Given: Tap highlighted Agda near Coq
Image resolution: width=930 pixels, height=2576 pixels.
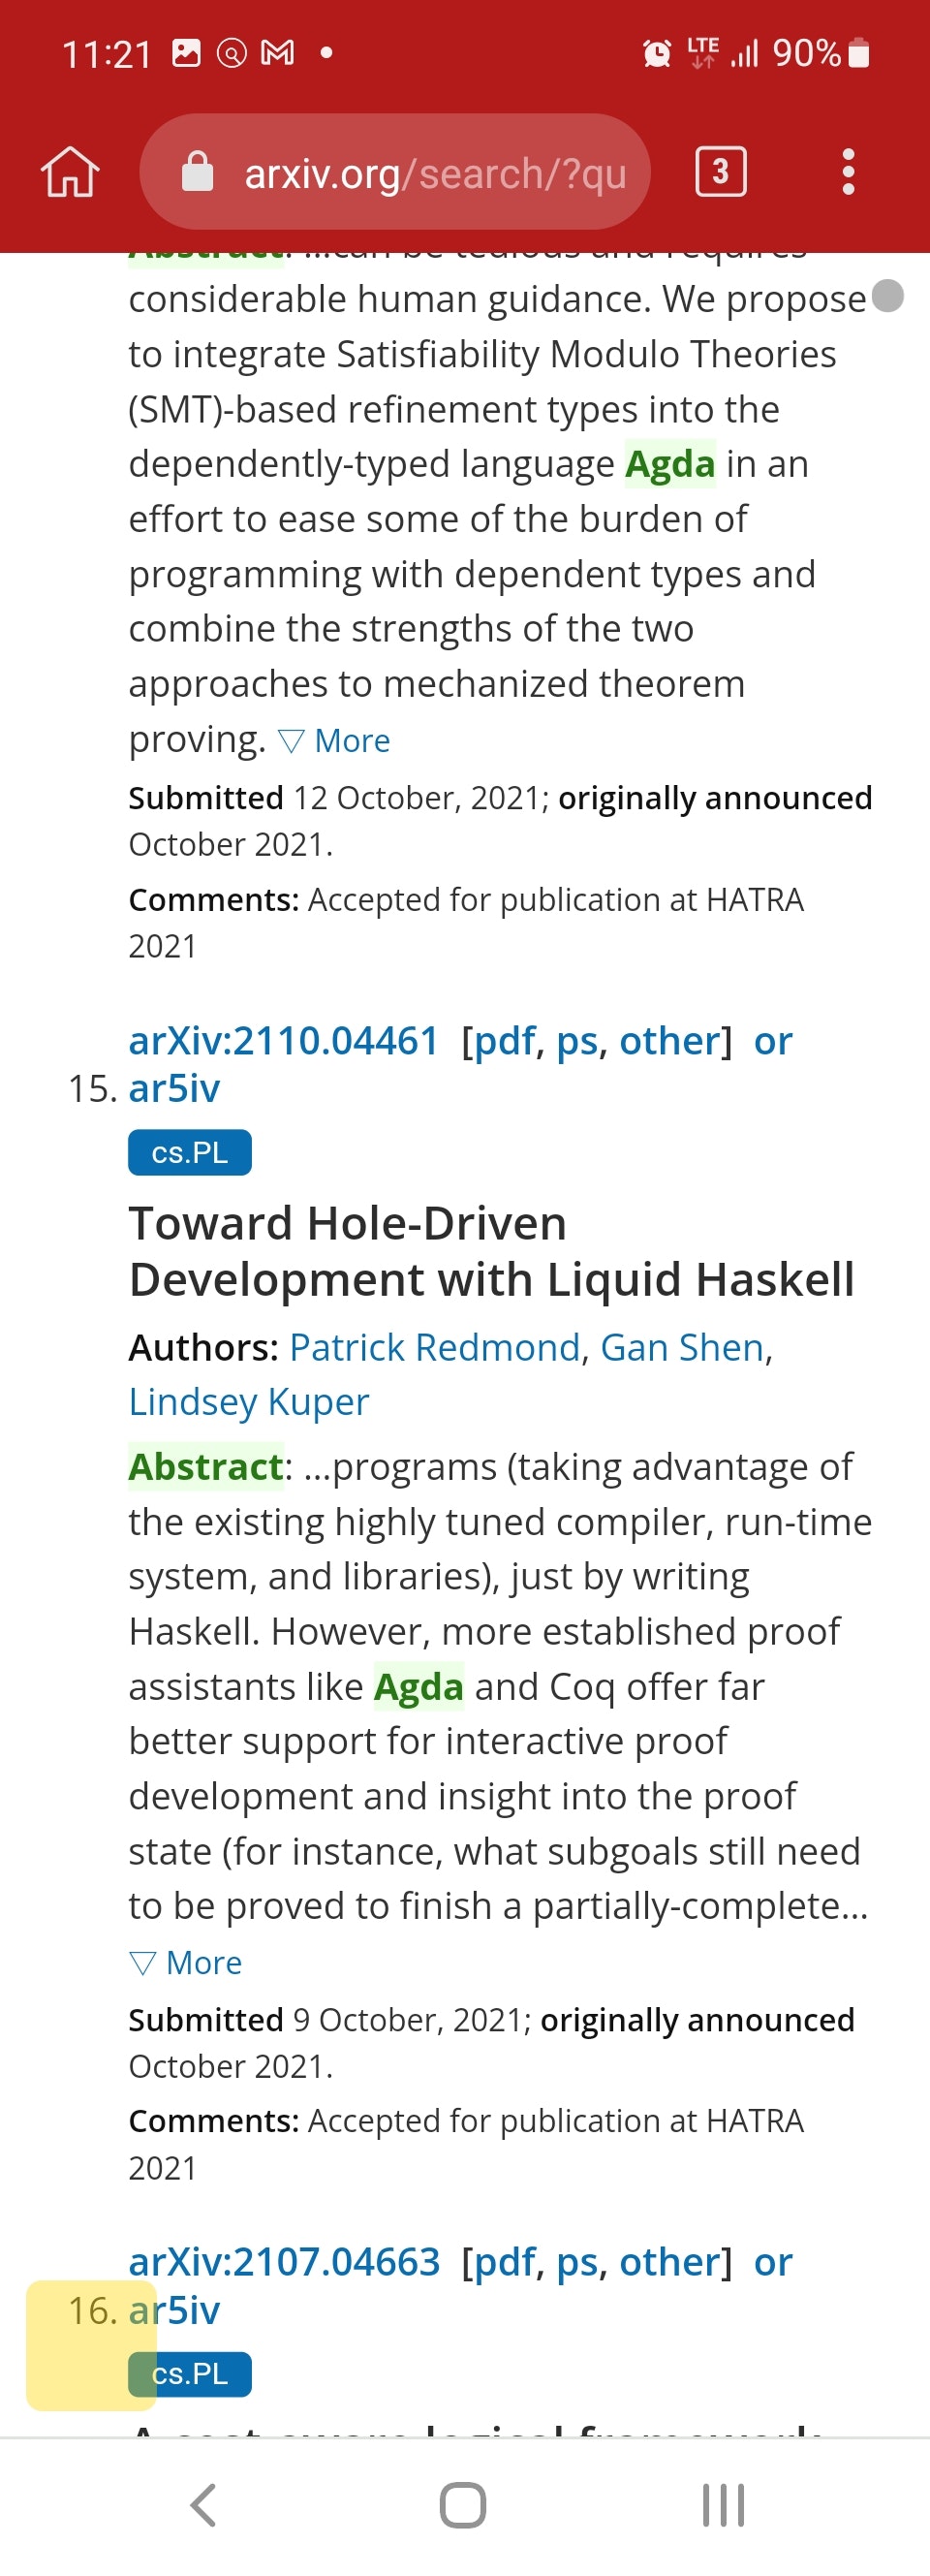Looking at the screenshot, I should coord(418,1686).
